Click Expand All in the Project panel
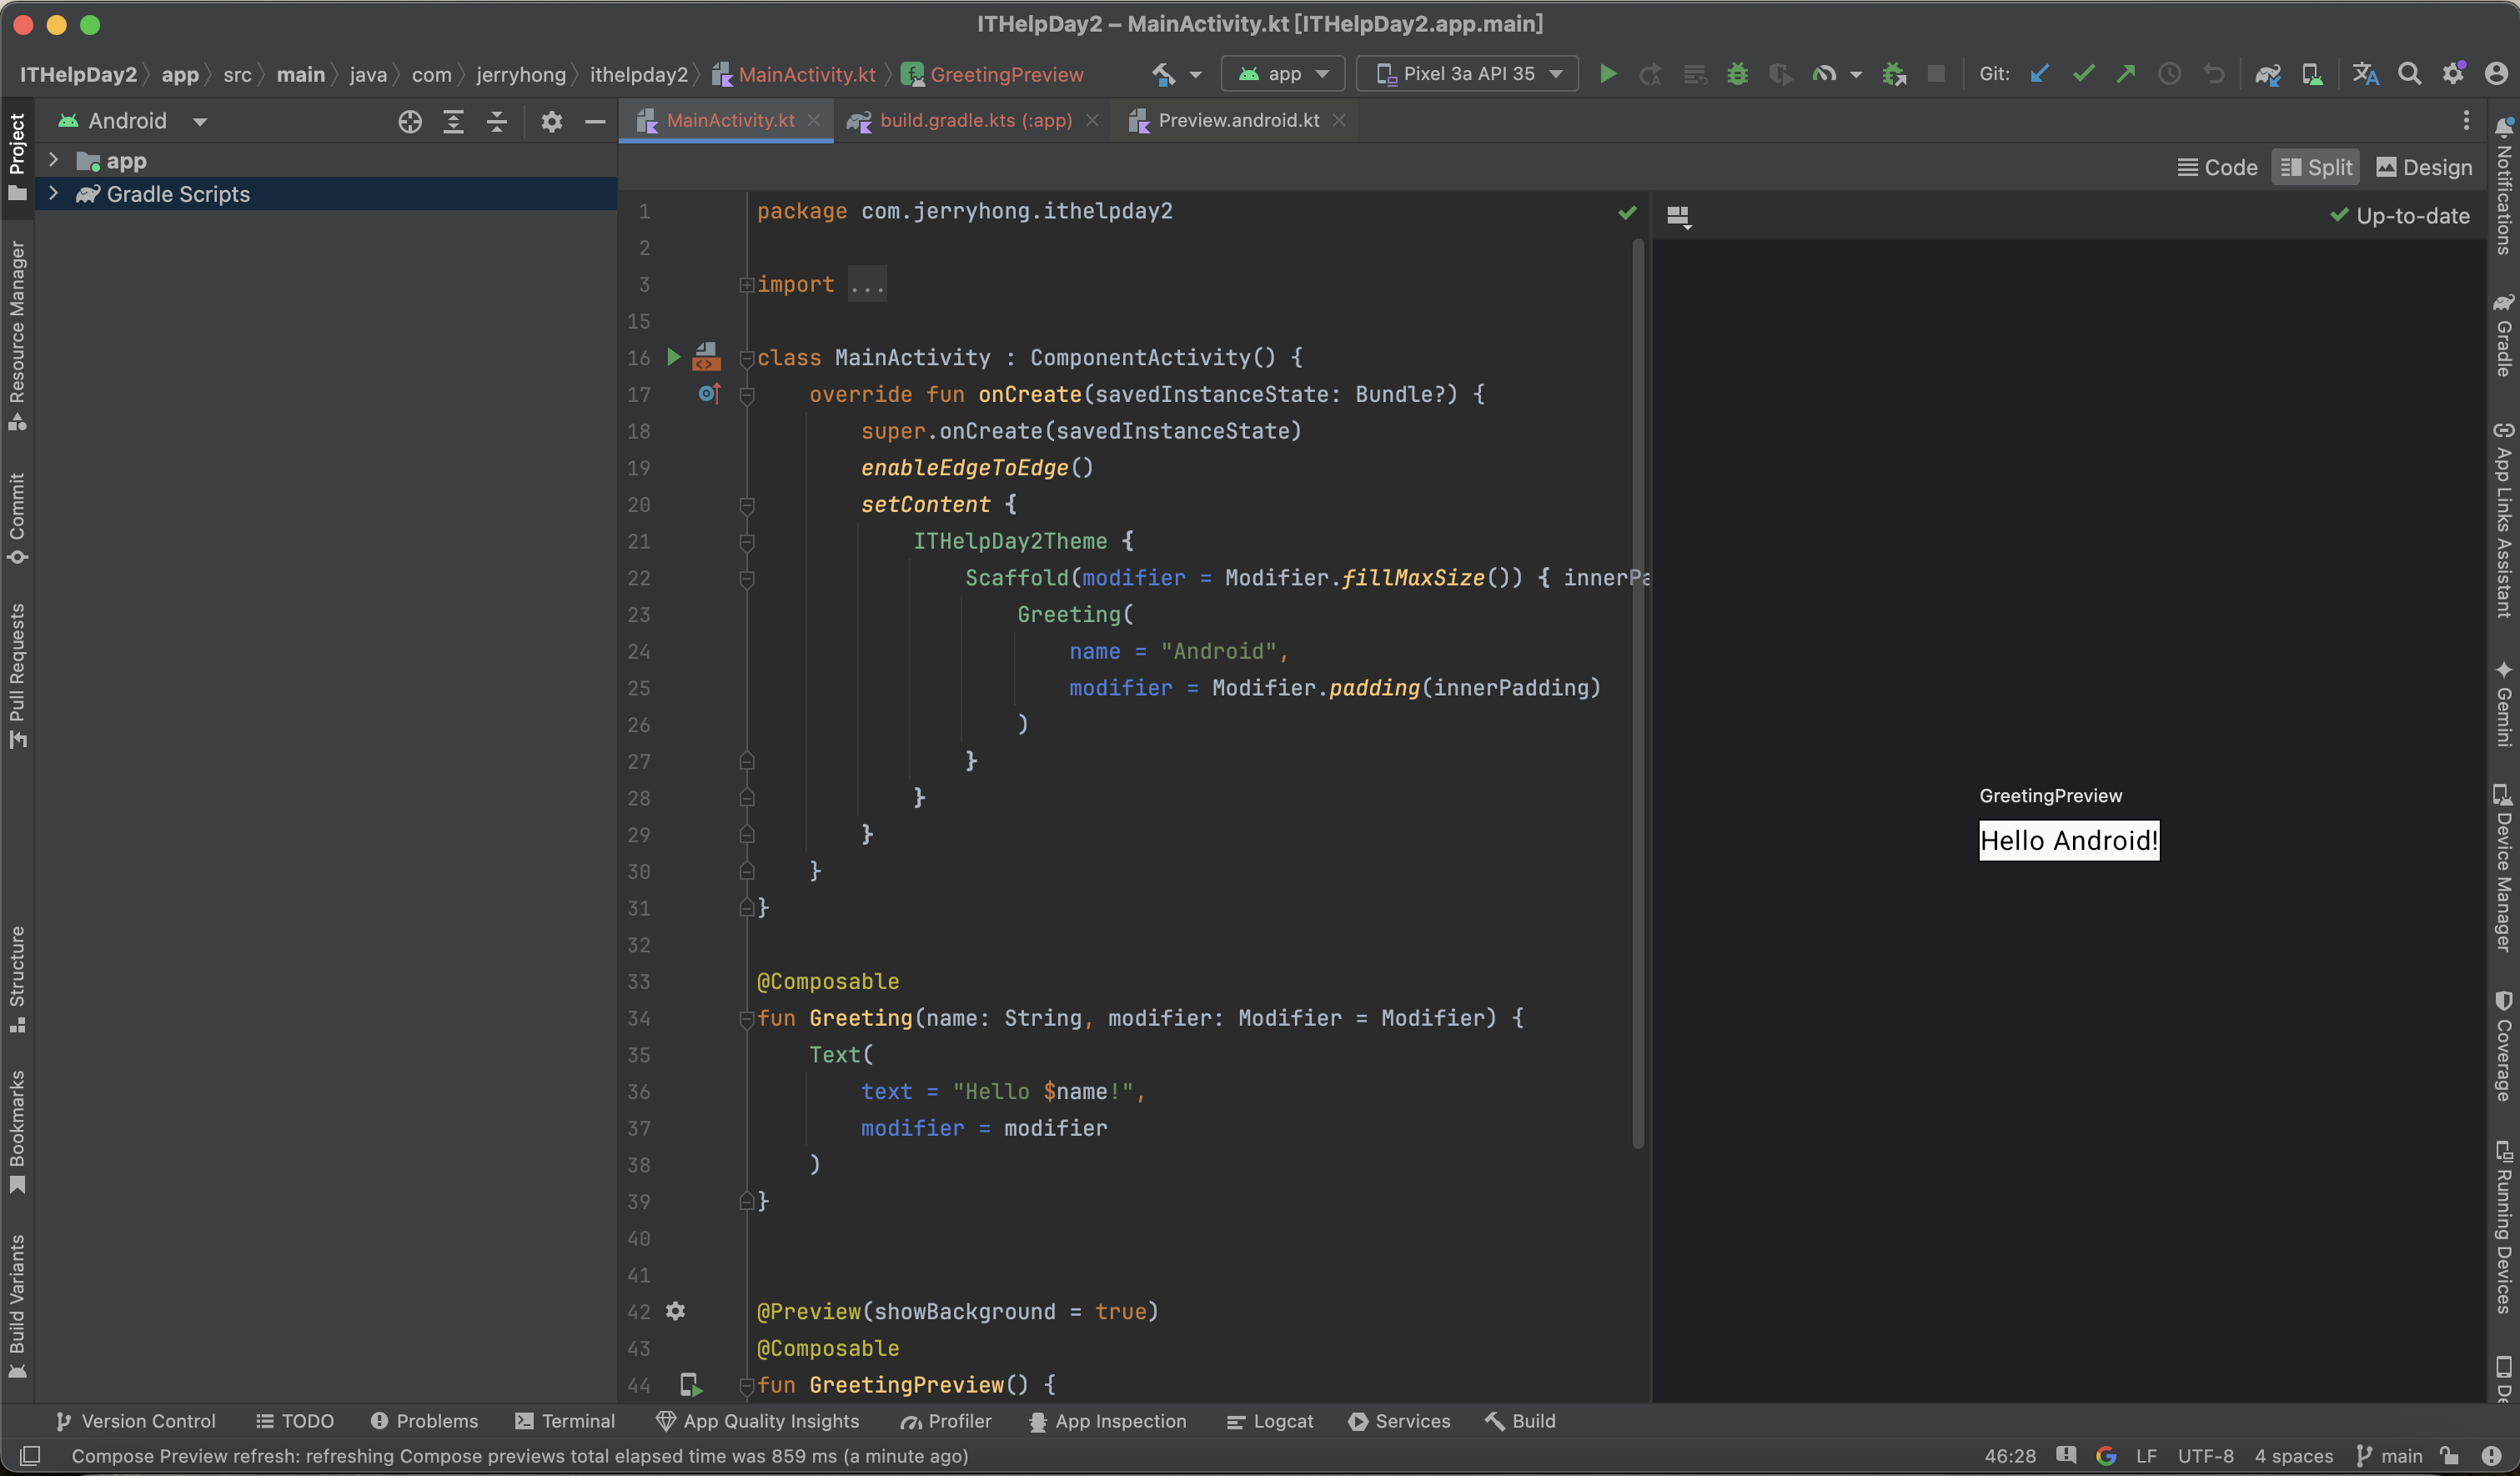 pos(453,122)
